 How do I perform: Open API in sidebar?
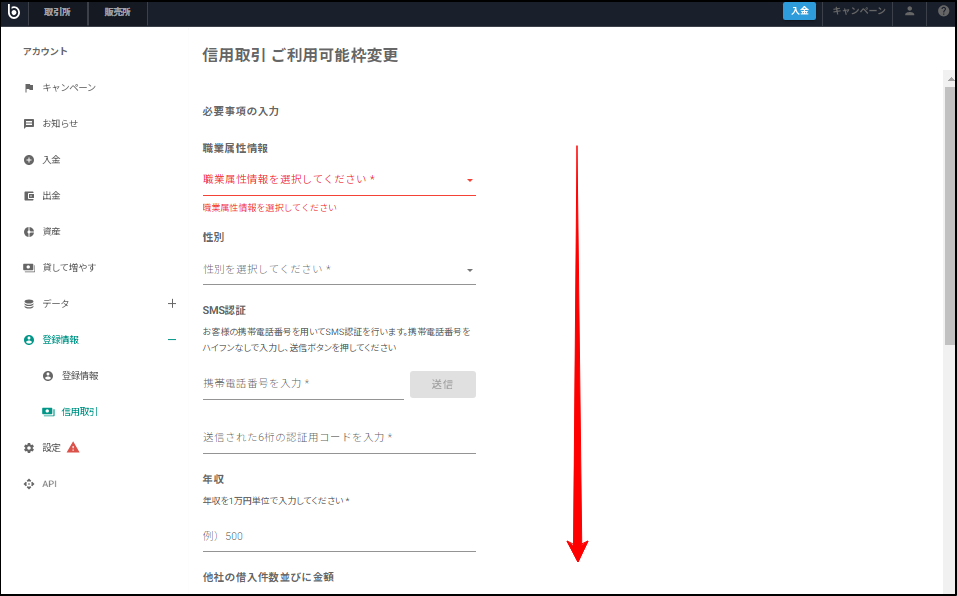click(x=49, y=484)
